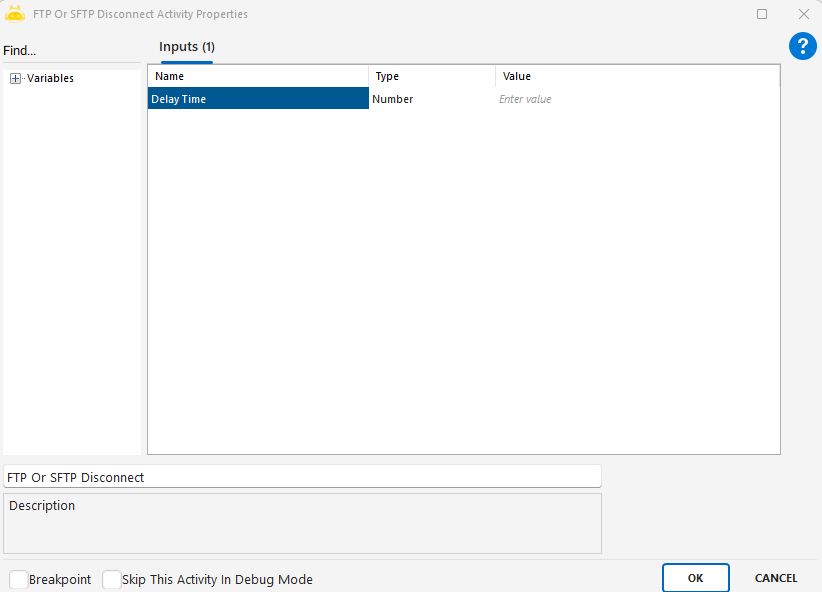Close the Activity Properties dialog window
The image size is (822, 592).
(803, 14)
